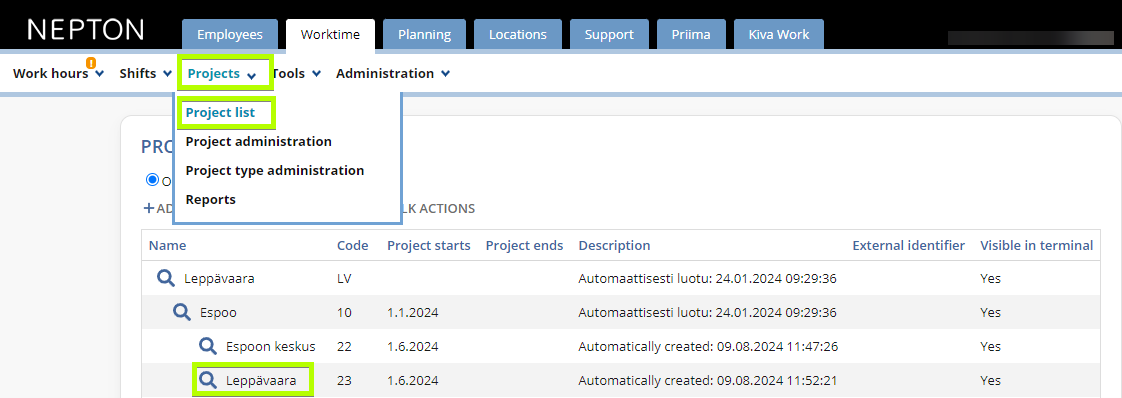Collapse the Projects dropdown chevron
This screenshot has width=1122, height=398.
(251, 75)
